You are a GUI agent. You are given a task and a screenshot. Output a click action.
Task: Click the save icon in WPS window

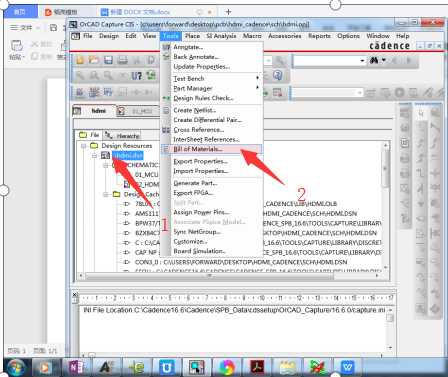(x=53, y=27)
